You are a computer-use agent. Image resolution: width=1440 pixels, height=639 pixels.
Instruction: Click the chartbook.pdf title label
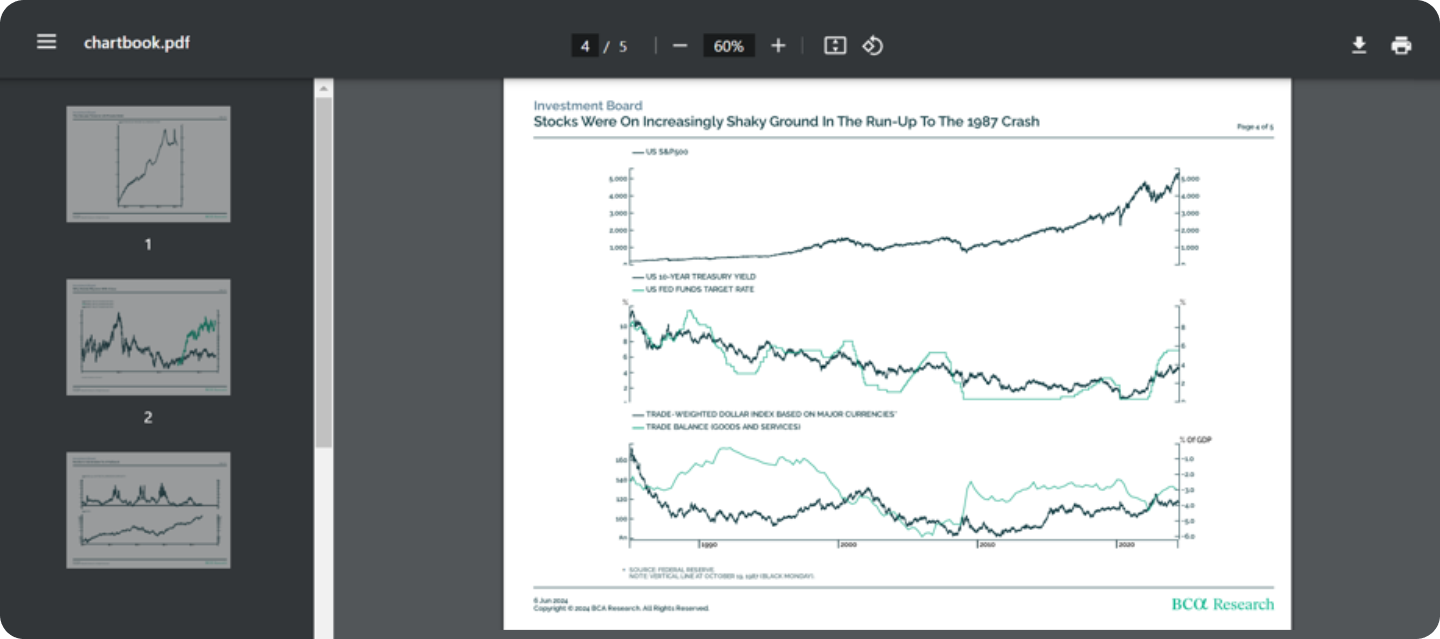coord(138,44)
